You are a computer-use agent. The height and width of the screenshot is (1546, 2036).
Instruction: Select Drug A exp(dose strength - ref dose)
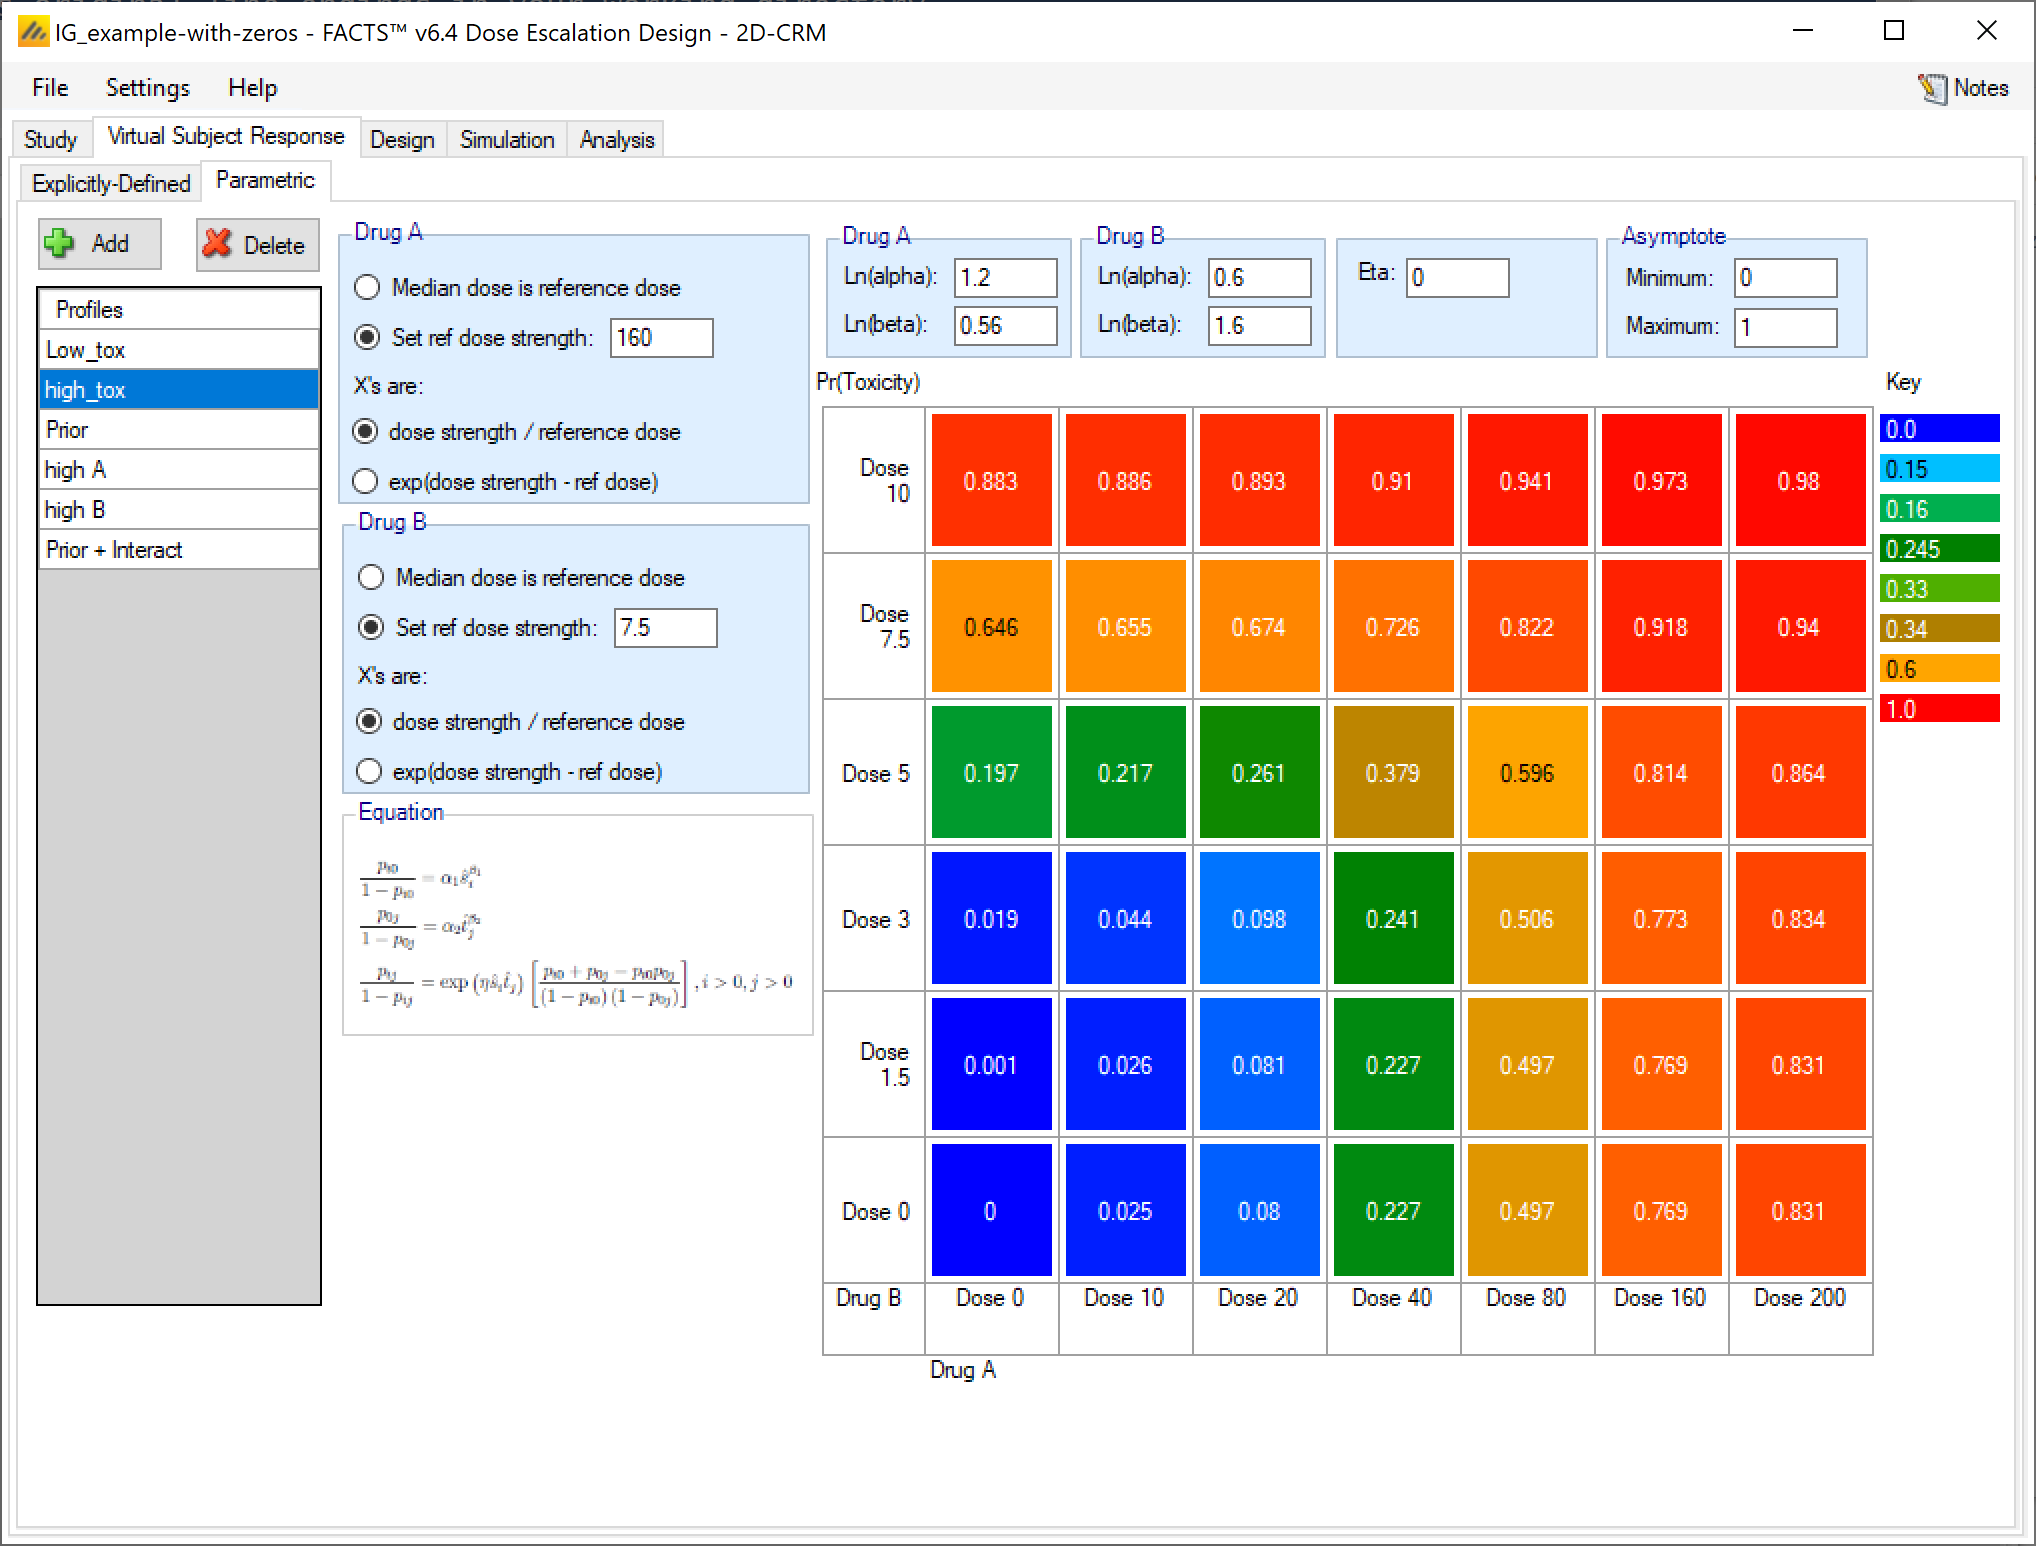click(366, 482)
